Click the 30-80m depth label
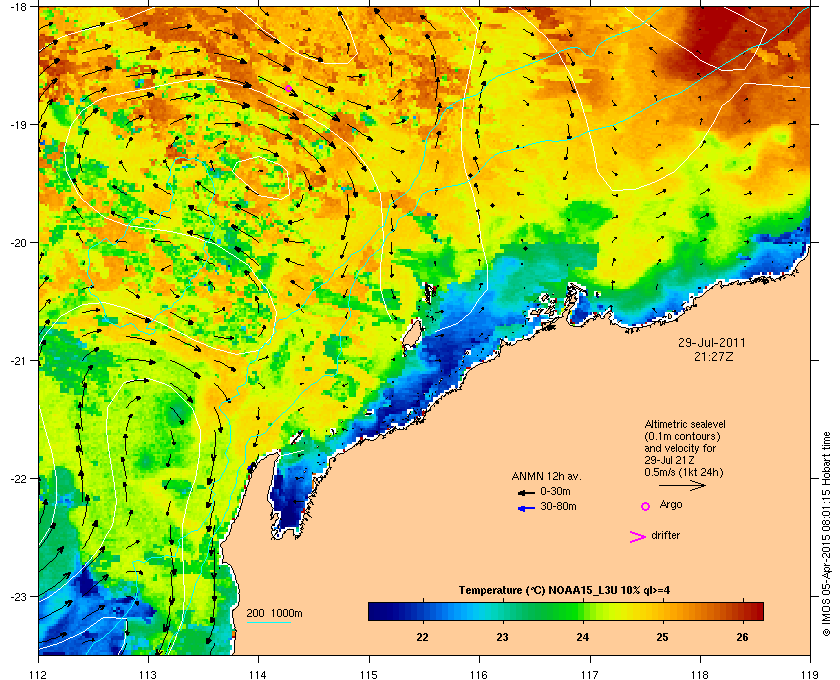This screenshot has height=680, width=840. click(x=558, y=506)
